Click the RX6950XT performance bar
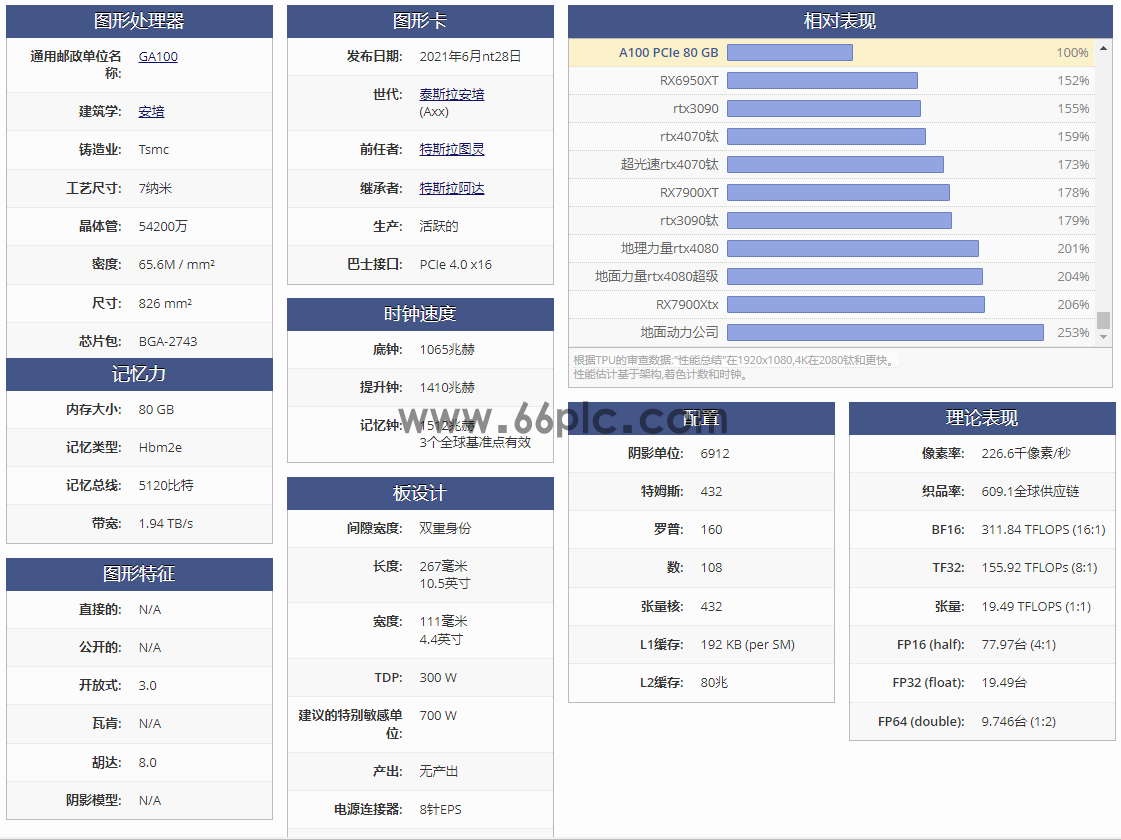1121x840 pixels. click(822, 81)
